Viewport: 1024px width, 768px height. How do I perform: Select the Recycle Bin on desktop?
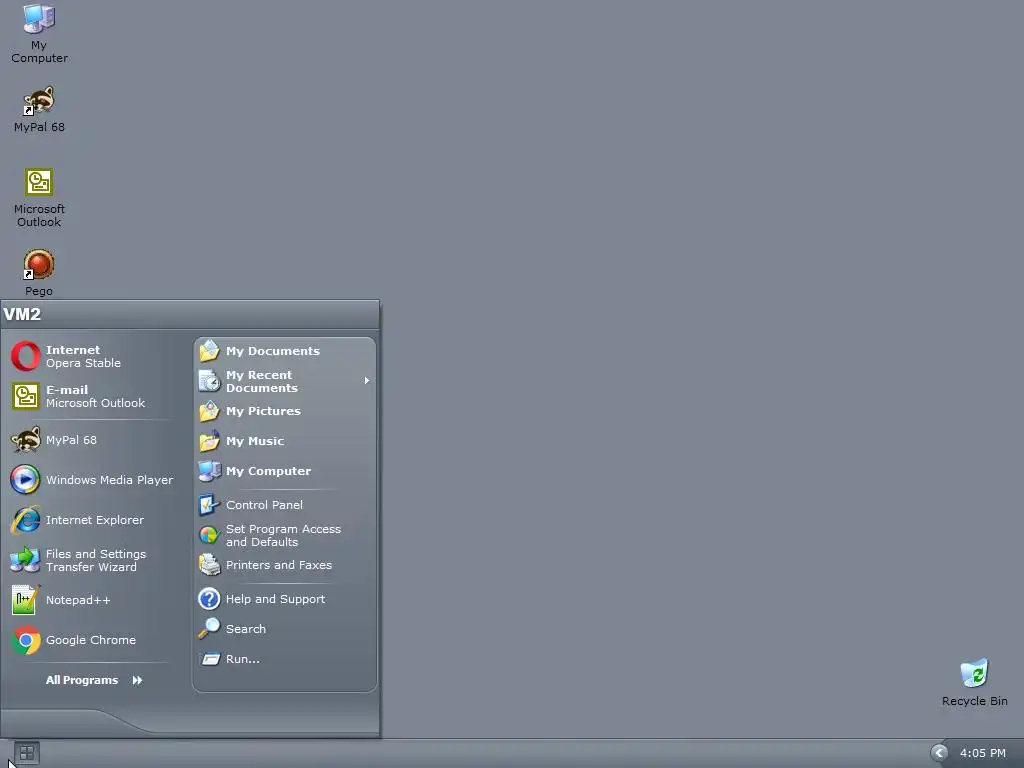point(974,683)
